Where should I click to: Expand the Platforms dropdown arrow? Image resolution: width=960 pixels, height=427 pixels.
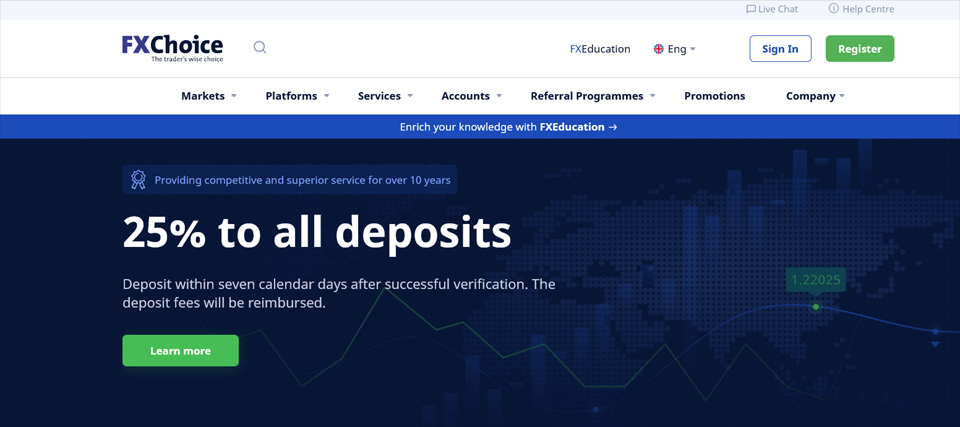pyautogui.click(x=326, y=96)
